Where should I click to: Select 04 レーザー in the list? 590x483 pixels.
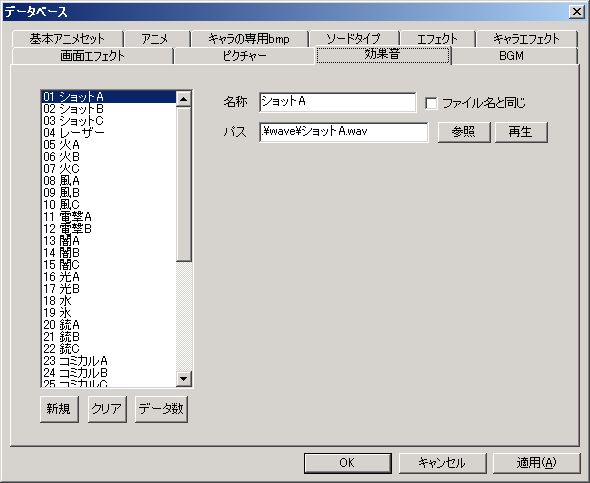tap(108, 133)
